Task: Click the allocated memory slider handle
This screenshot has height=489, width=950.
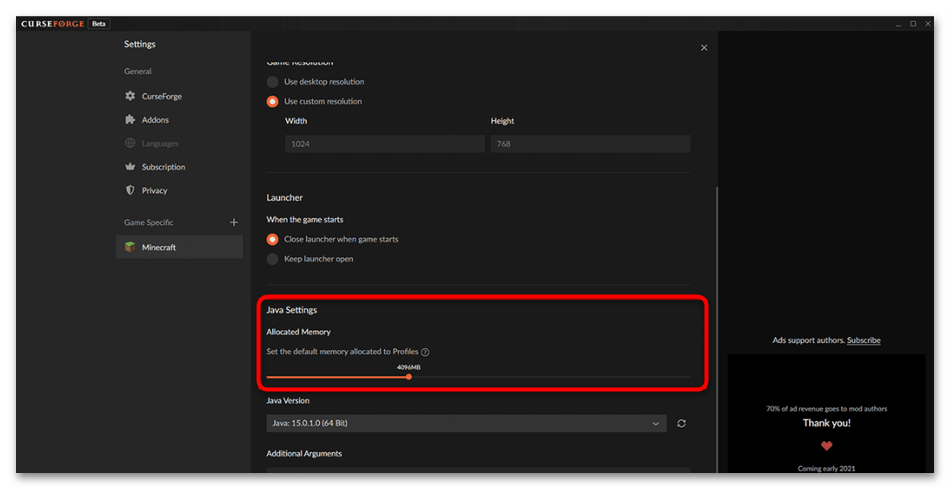Action: click(x=409, y=377)
